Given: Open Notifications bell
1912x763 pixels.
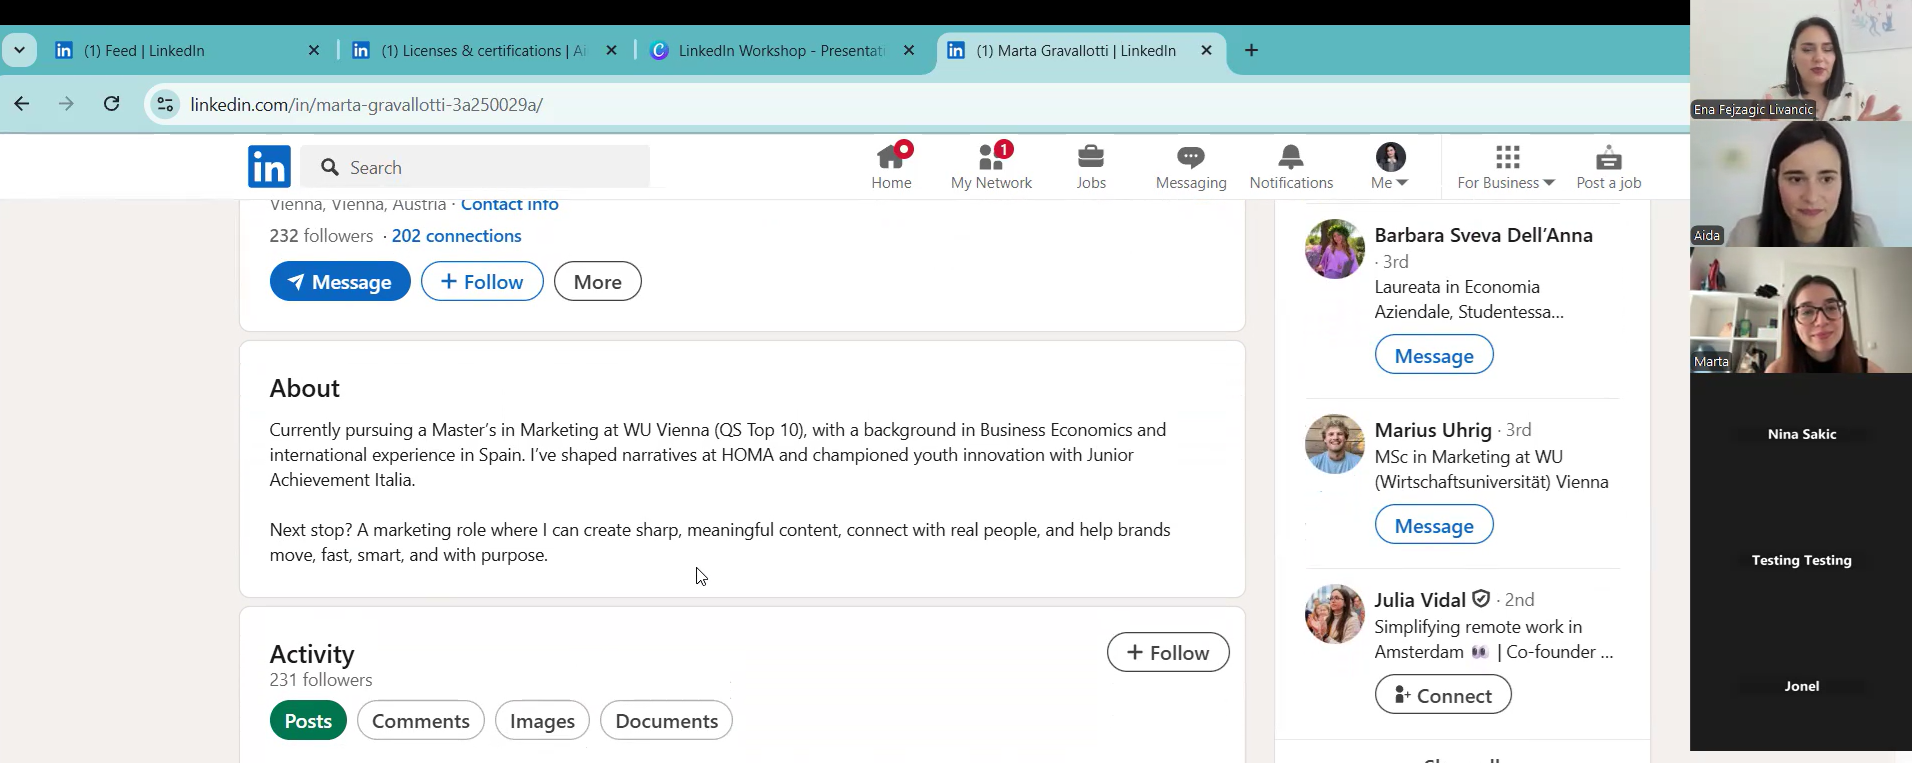Looking at the screenshot, I should coord(1291,166).
